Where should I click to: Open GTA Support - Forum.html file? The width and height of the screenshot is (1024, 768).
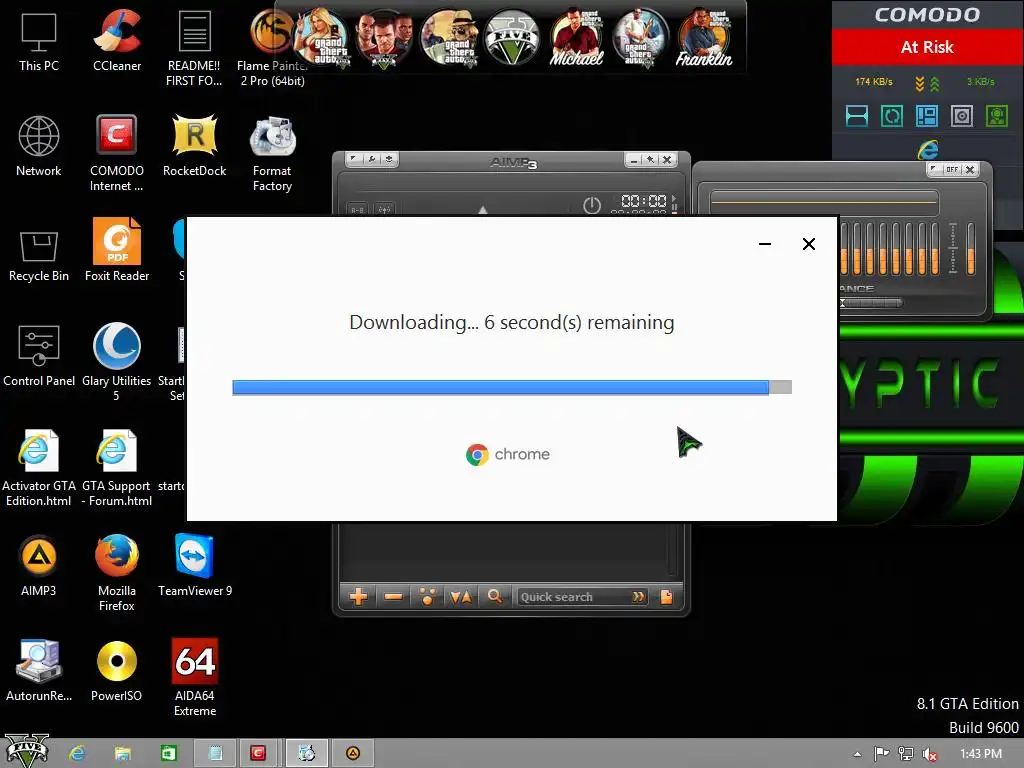117,469
